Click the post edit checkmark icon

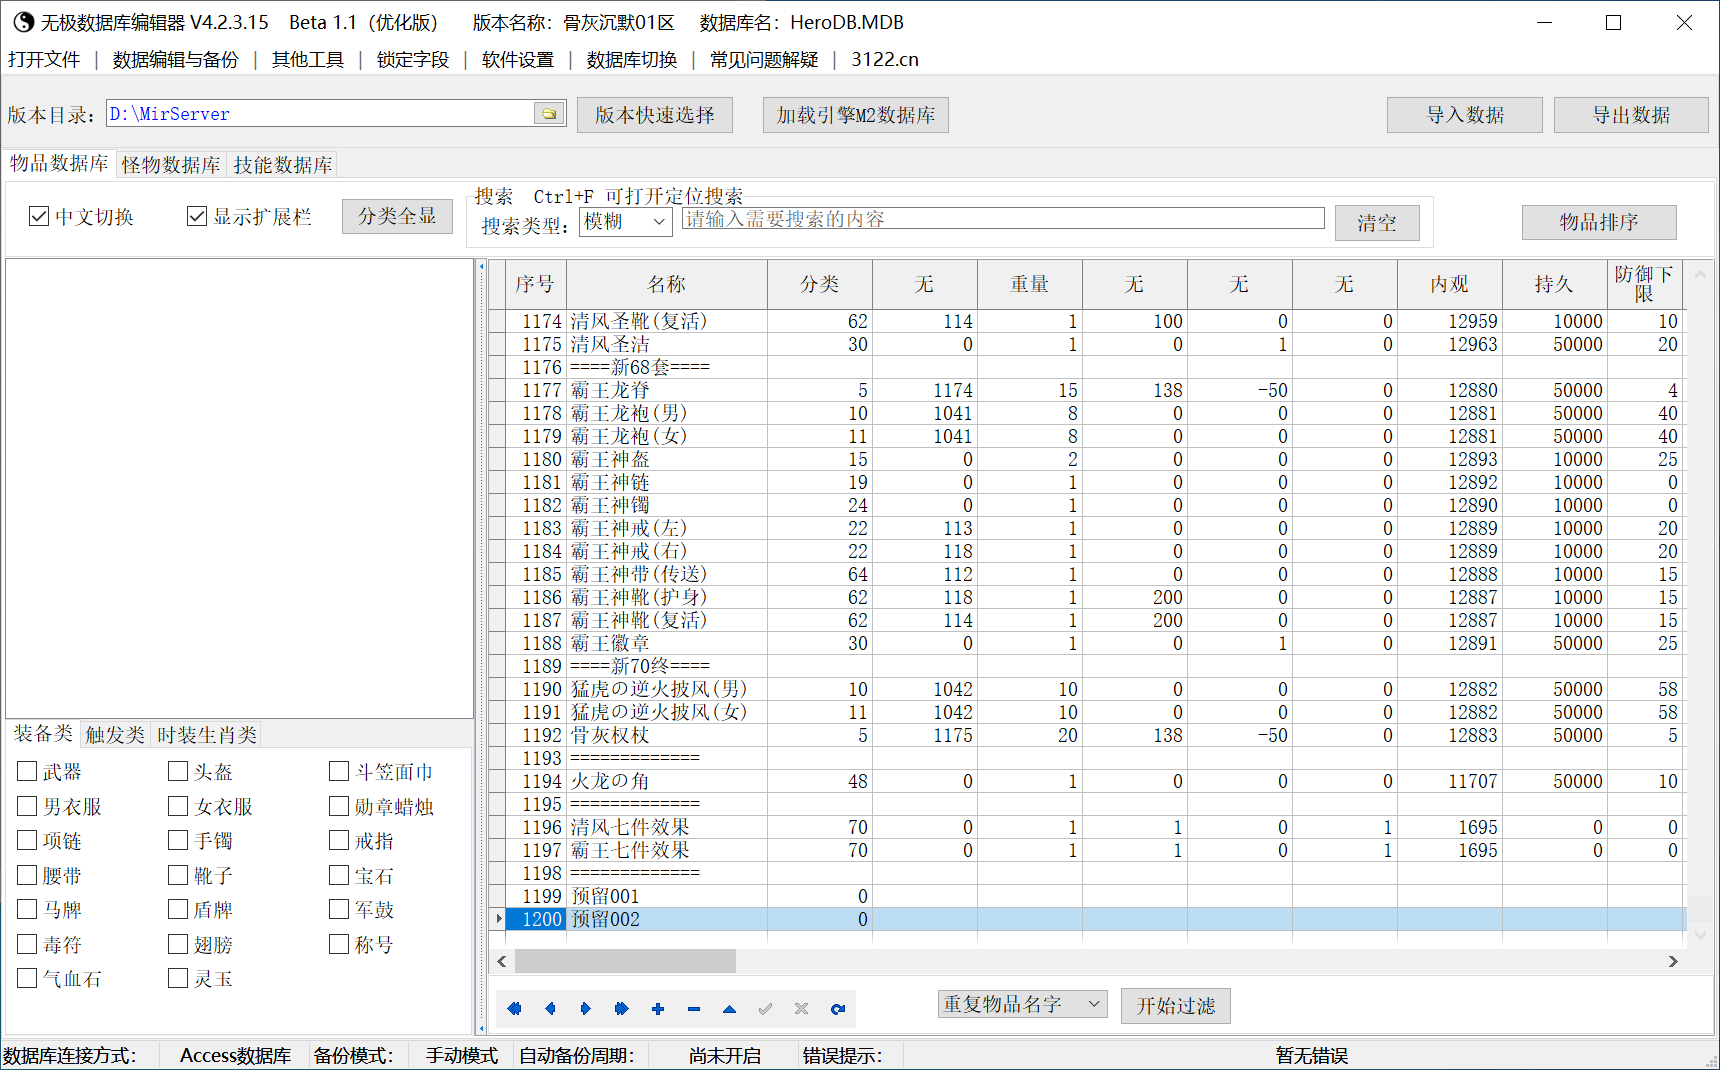(766, 1009)
